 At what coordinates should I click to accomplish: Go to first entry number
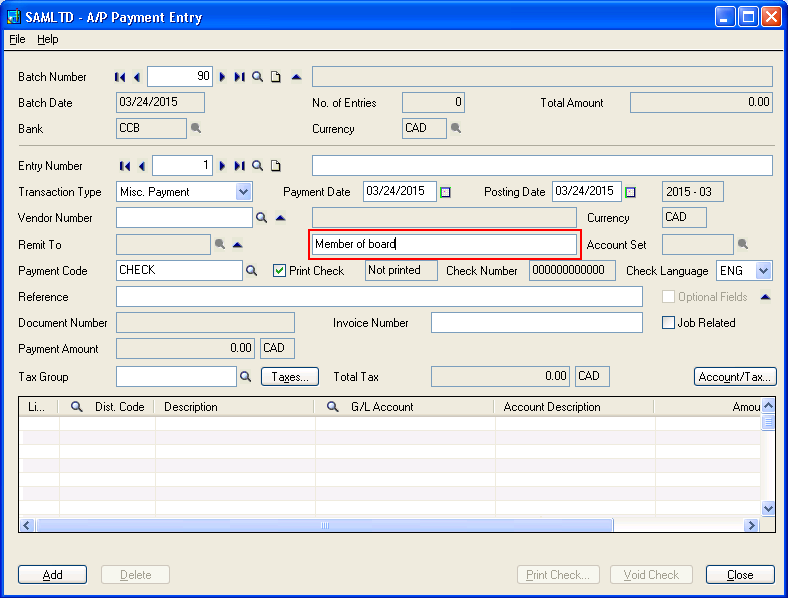pyautogui.click(x=125, y=166)
